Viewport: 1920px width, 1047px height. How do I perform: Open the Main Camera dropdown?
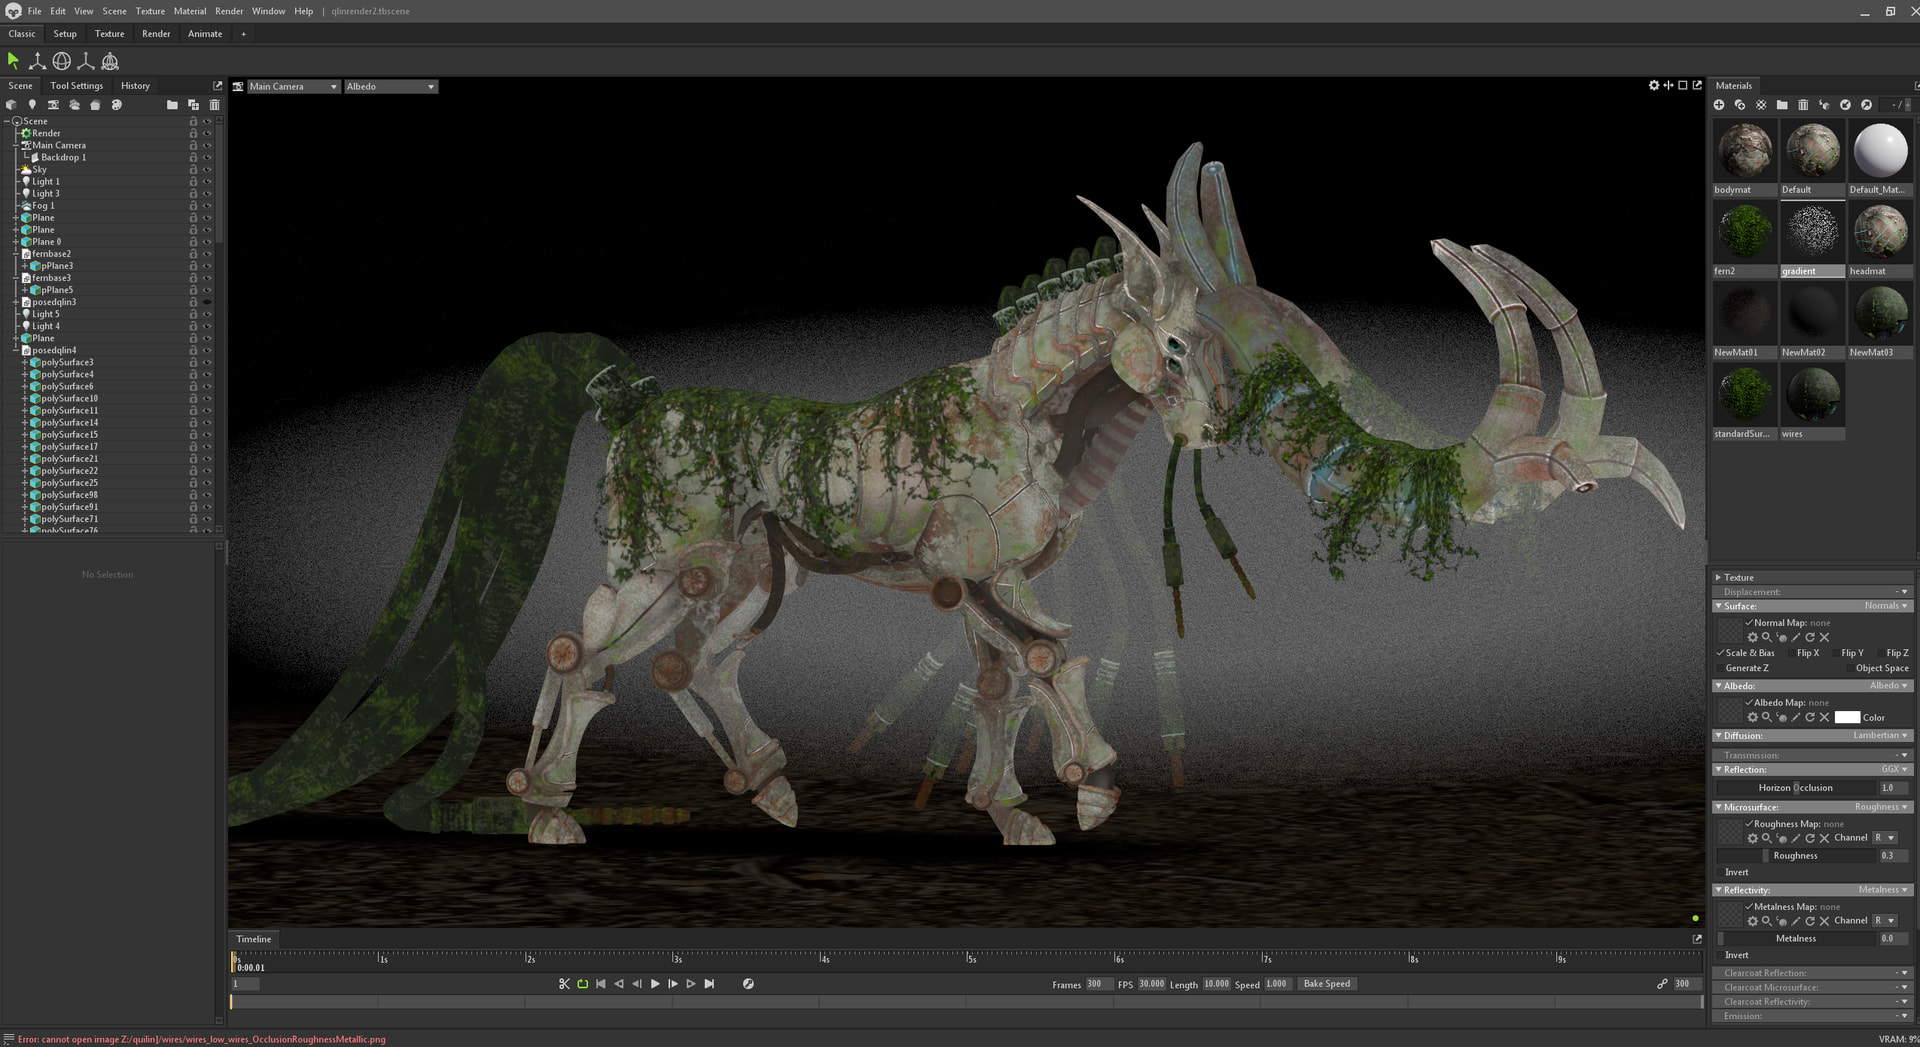click(x=292, y=87)
